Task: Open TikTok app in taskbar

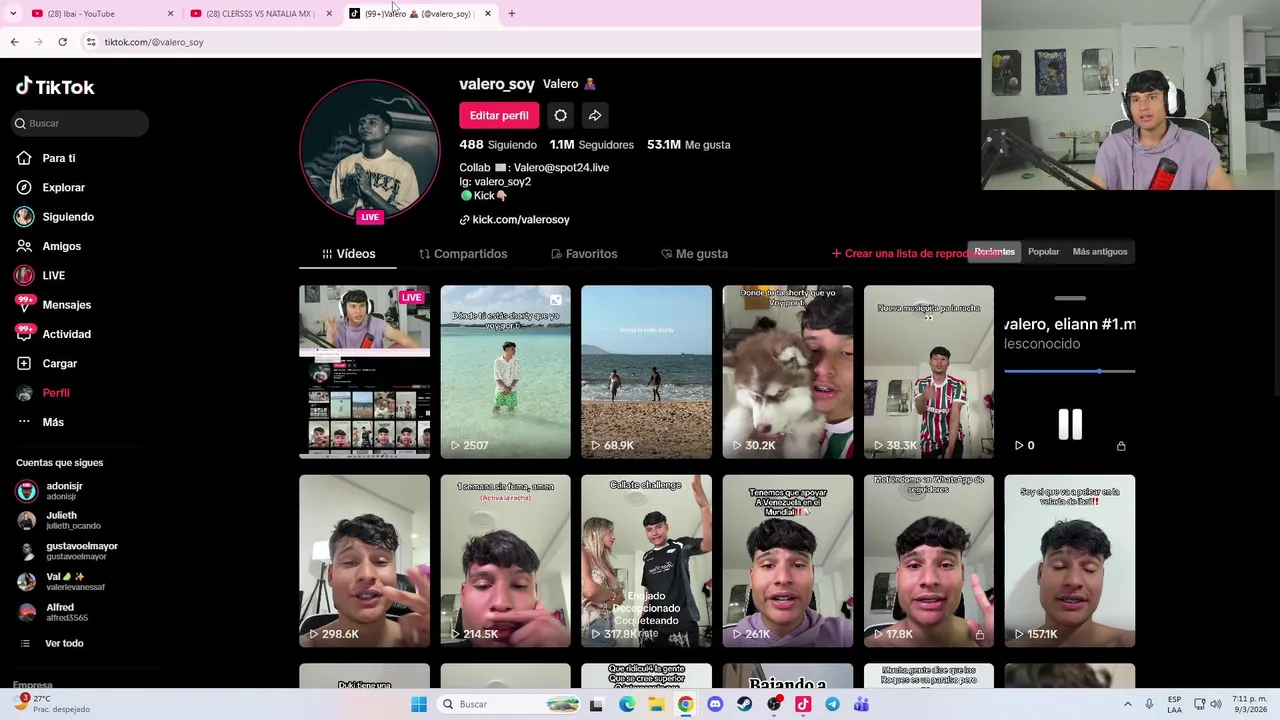Action: 803,704
